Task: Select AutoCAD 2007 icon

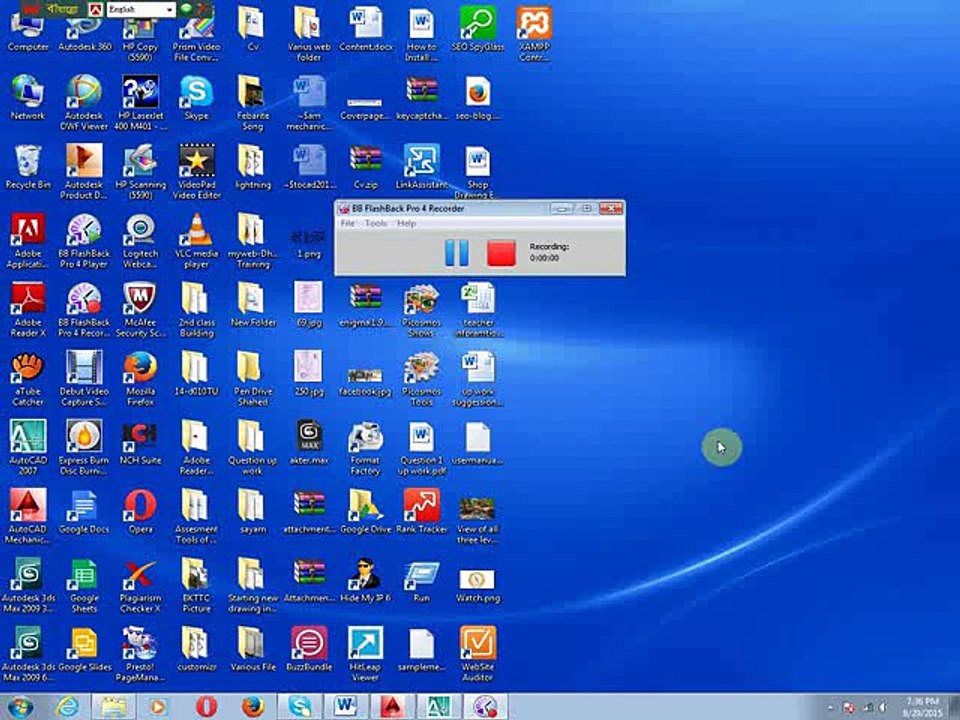Action: click(x=28, y=448)
